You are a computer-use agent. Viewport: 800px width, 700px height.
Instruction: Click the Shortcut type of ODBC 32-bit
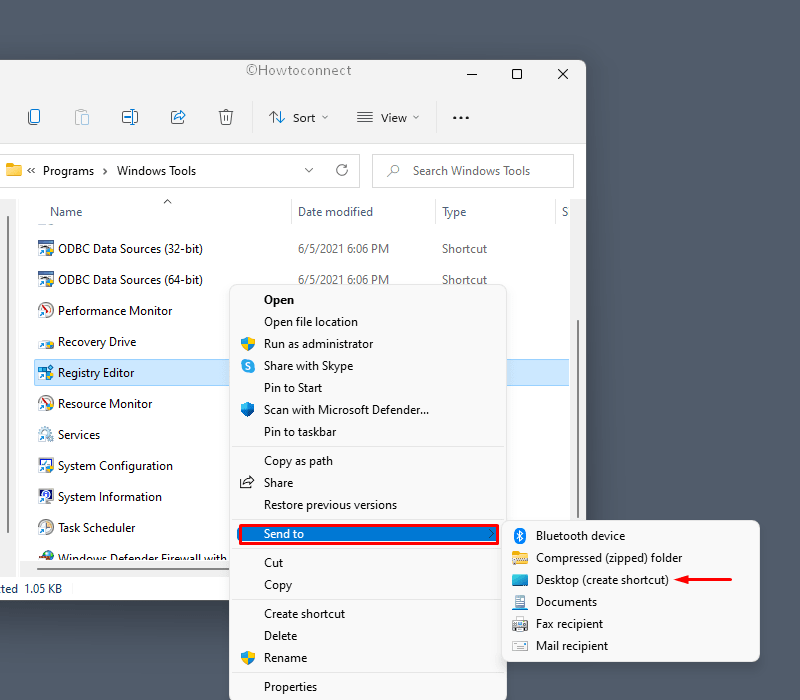[x=464, y=248]
